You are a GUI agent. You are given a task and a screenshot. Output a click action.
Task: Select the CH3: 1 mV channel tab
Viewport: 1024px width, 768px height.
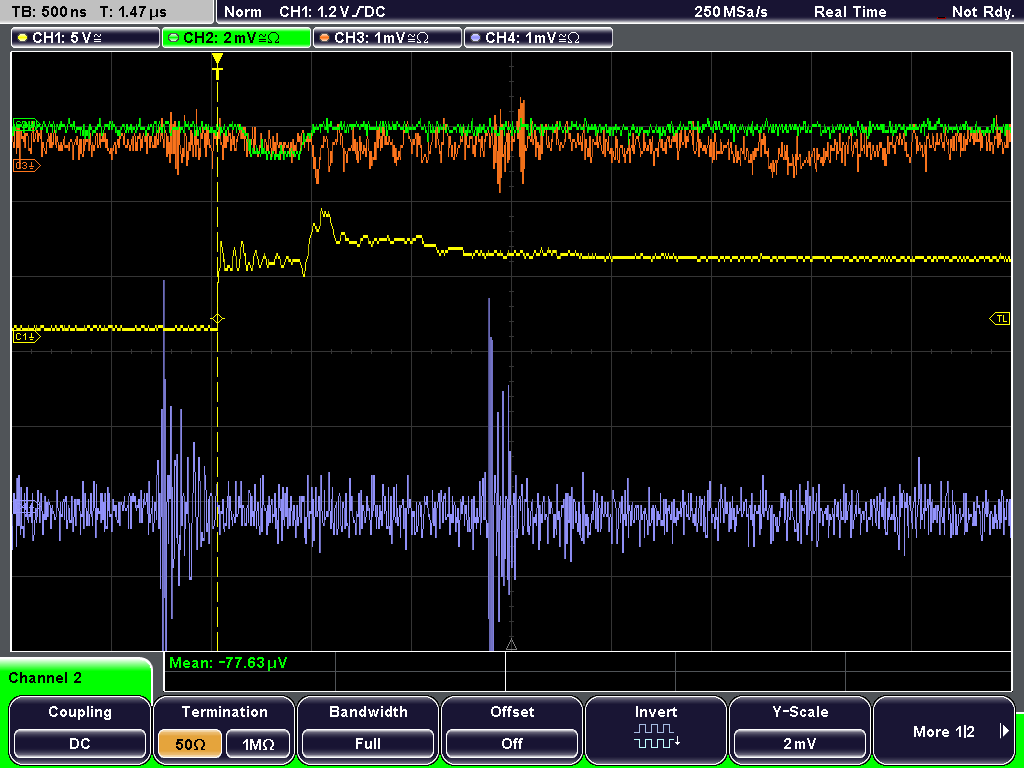tap(387, 37)
